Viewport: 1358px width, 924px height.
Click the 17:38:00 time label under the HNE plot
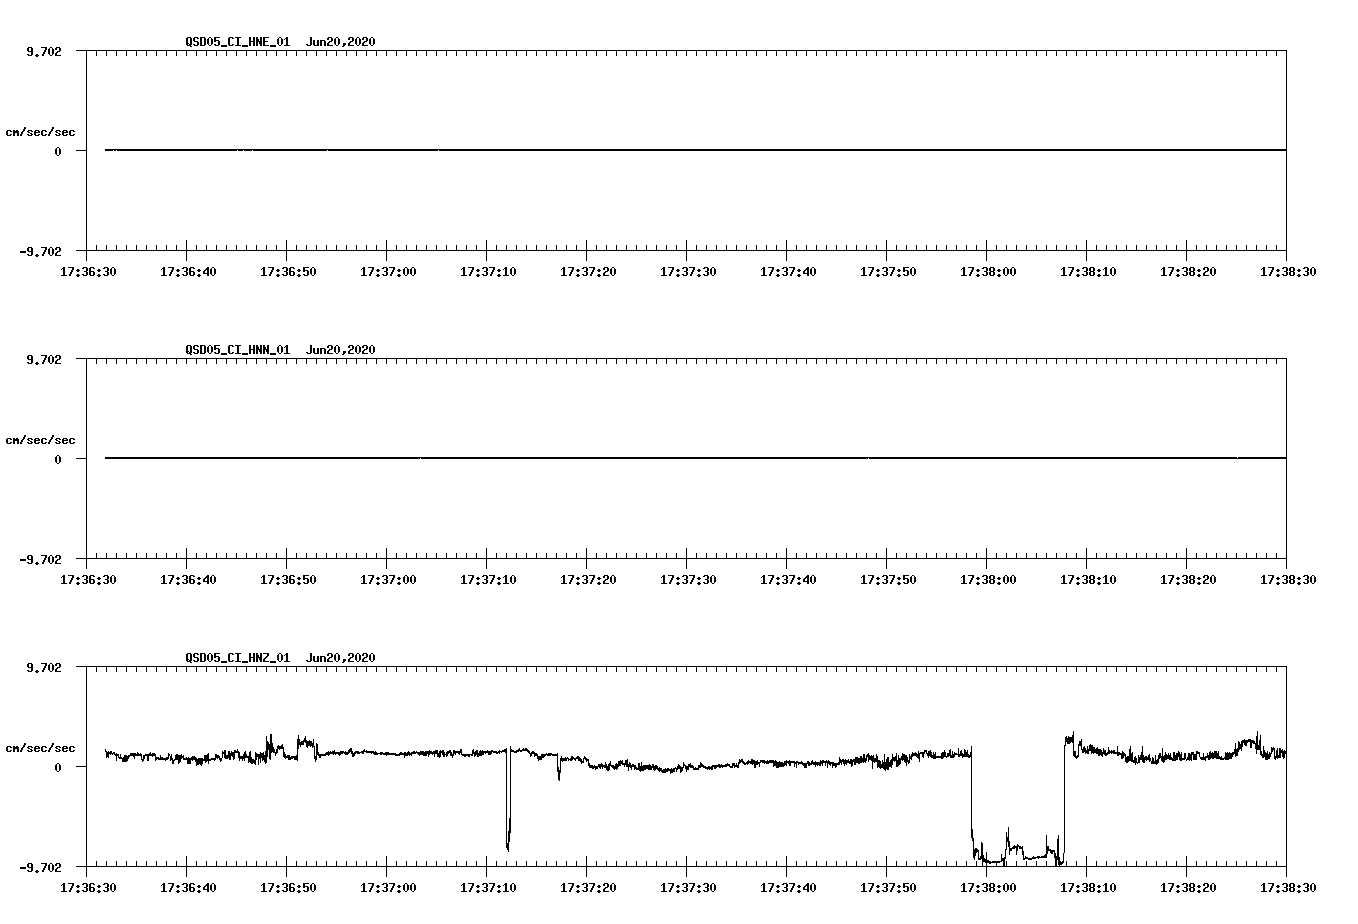pyautogui.click(x=988, y=271)
